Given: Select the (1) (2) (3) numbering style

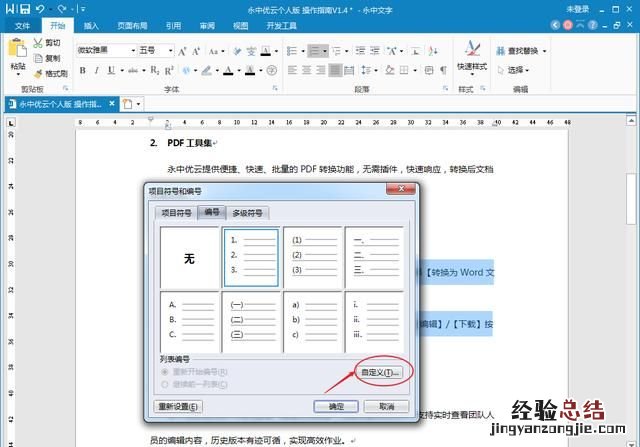Looking at the screenshot, I should coord(313,258).
